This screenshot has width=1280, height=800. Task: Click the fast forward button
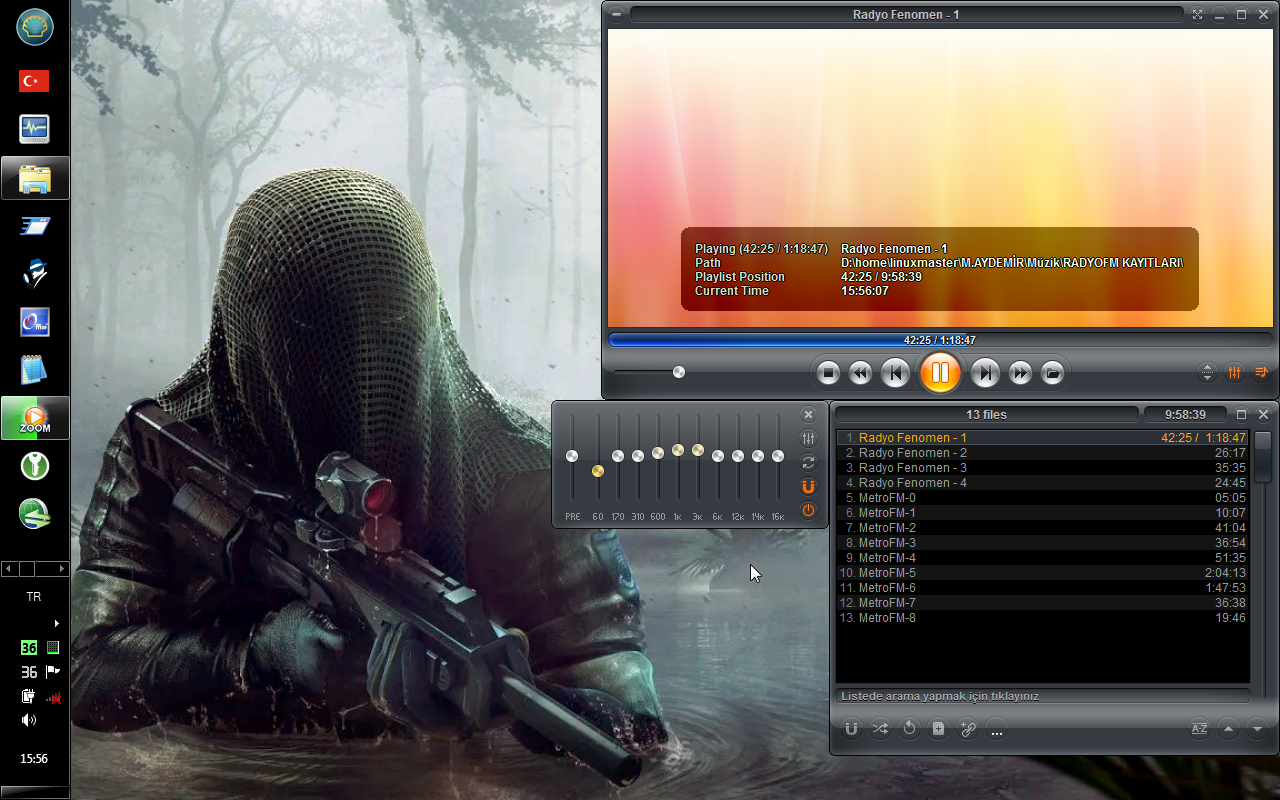tap(1020, 373)
